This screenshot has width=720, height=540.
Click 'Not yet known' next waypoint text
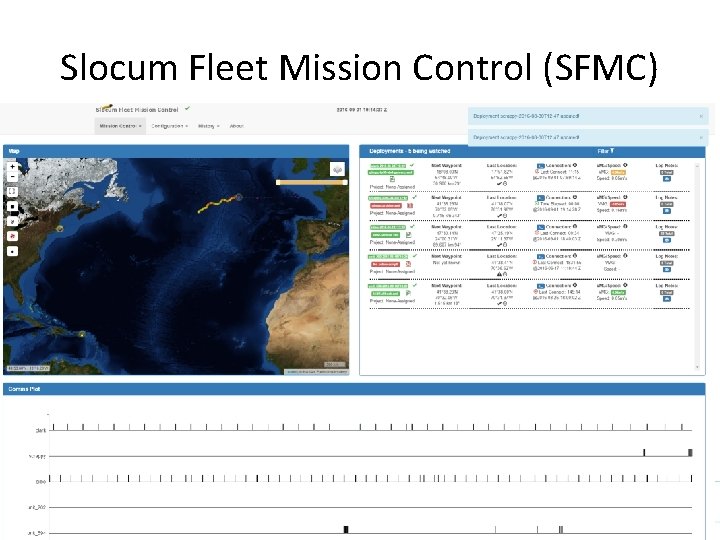pyautogui.click(x=446, y=263)
